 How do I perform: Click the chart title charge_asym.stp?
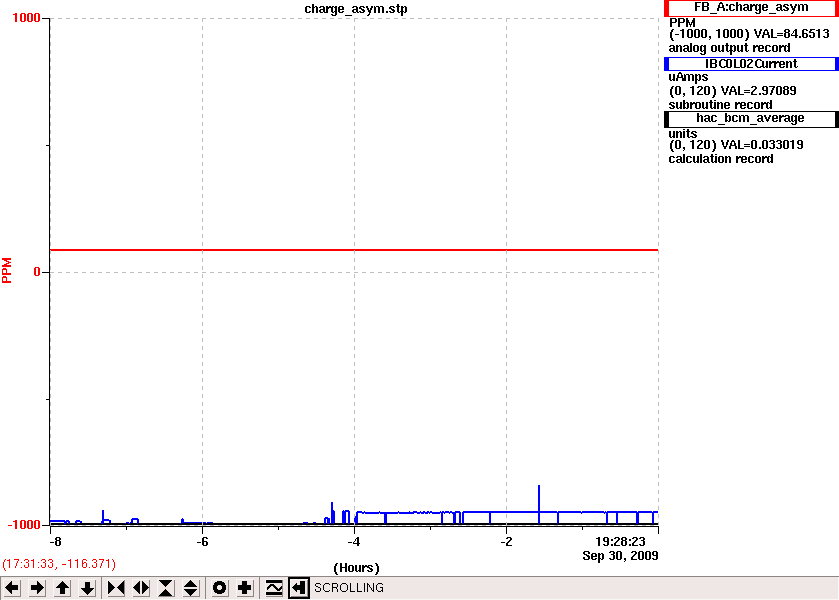356,9
